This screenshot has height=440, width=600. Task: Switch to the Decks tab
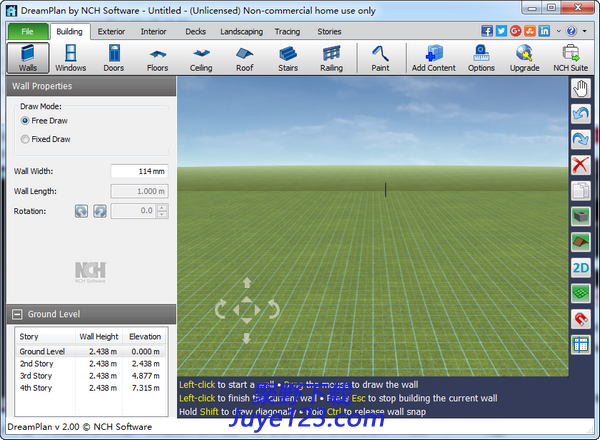click(x=196, y=32)
